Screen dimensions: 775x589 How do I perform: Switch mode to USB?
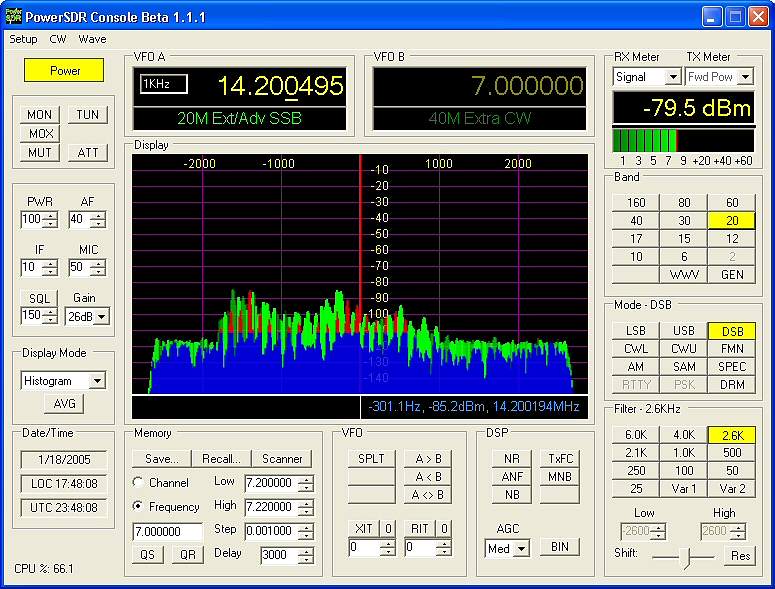point(684,331)
